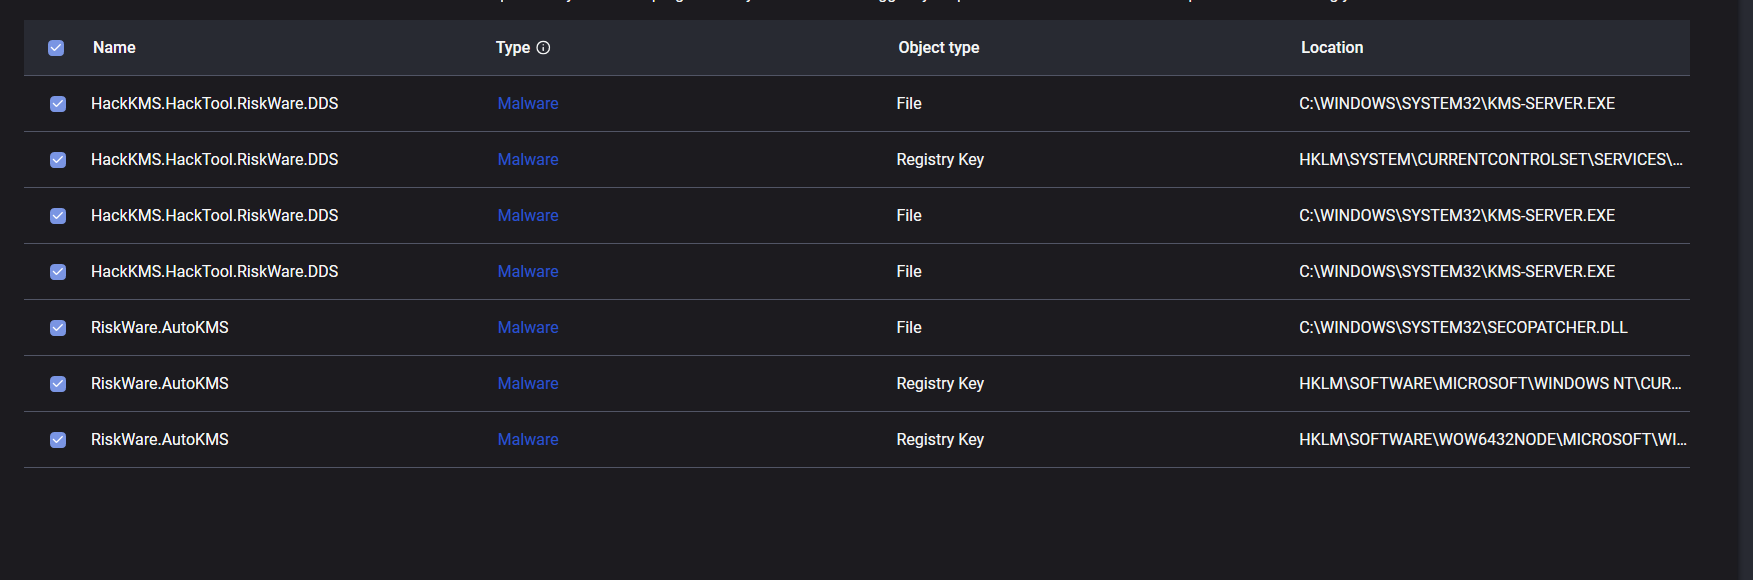Uncheck the fourth row's HackKMS checkbox
Image resolution: width=1753 pixels, height=580 pixels.
tap(58, 272)
